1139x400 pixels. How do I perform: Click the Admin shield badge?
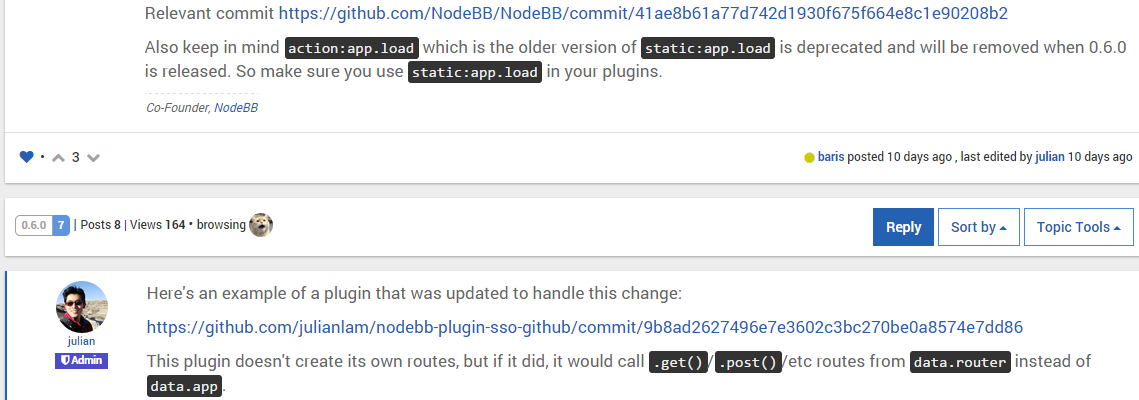point(82,360)
